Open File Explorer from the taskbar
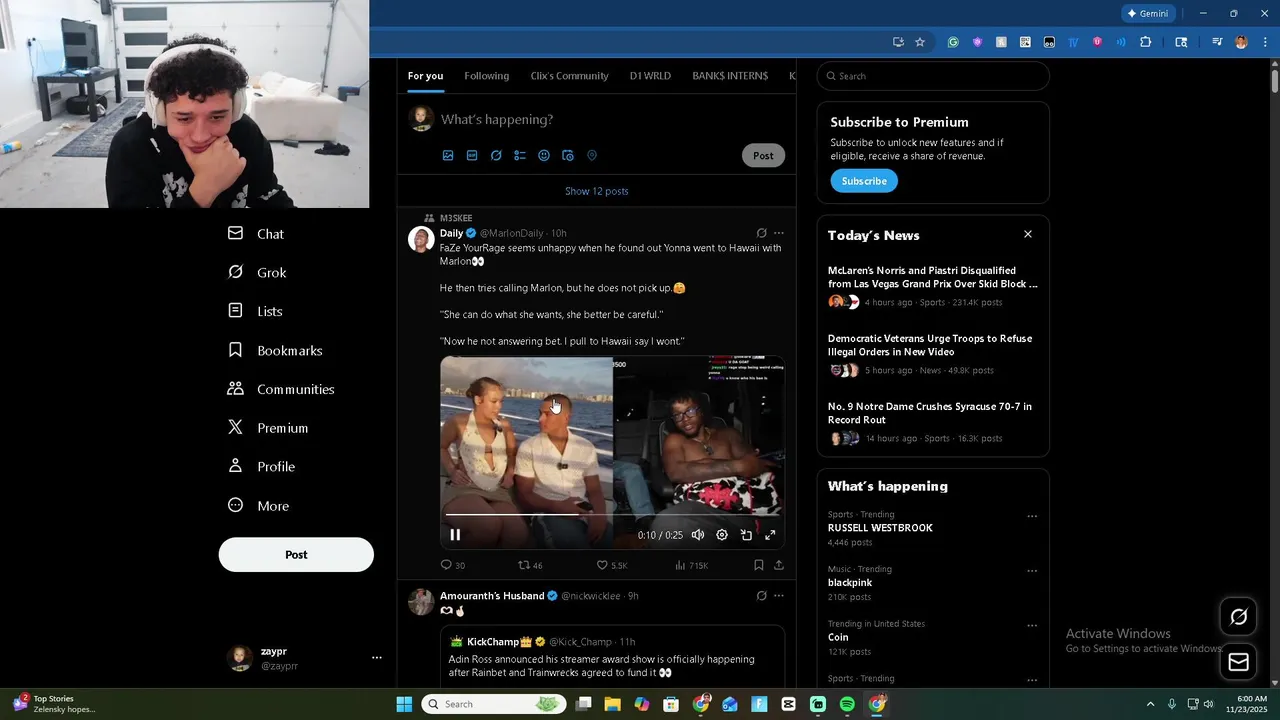 point(612,704)
